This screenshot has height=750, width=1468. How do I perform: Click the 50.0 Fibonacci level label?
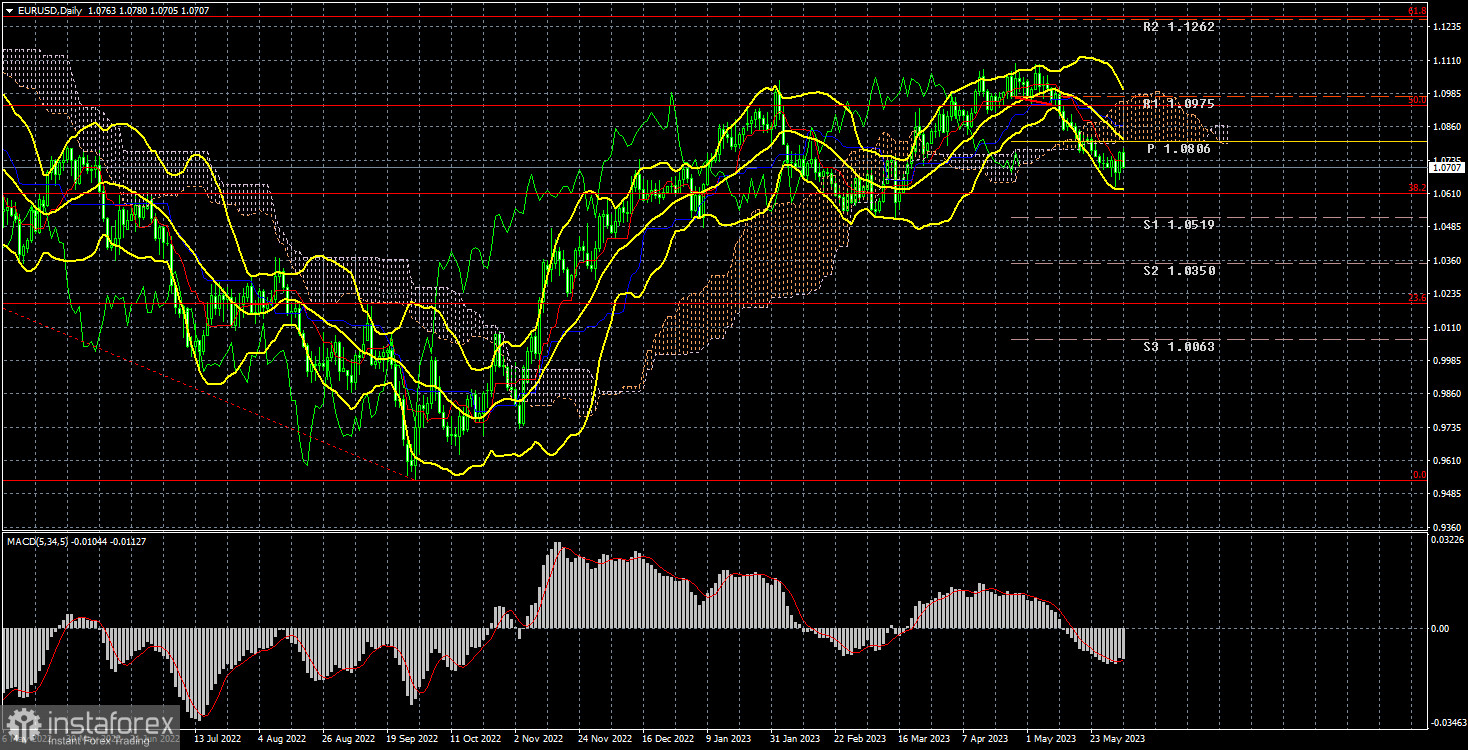tap(1417, 100)
